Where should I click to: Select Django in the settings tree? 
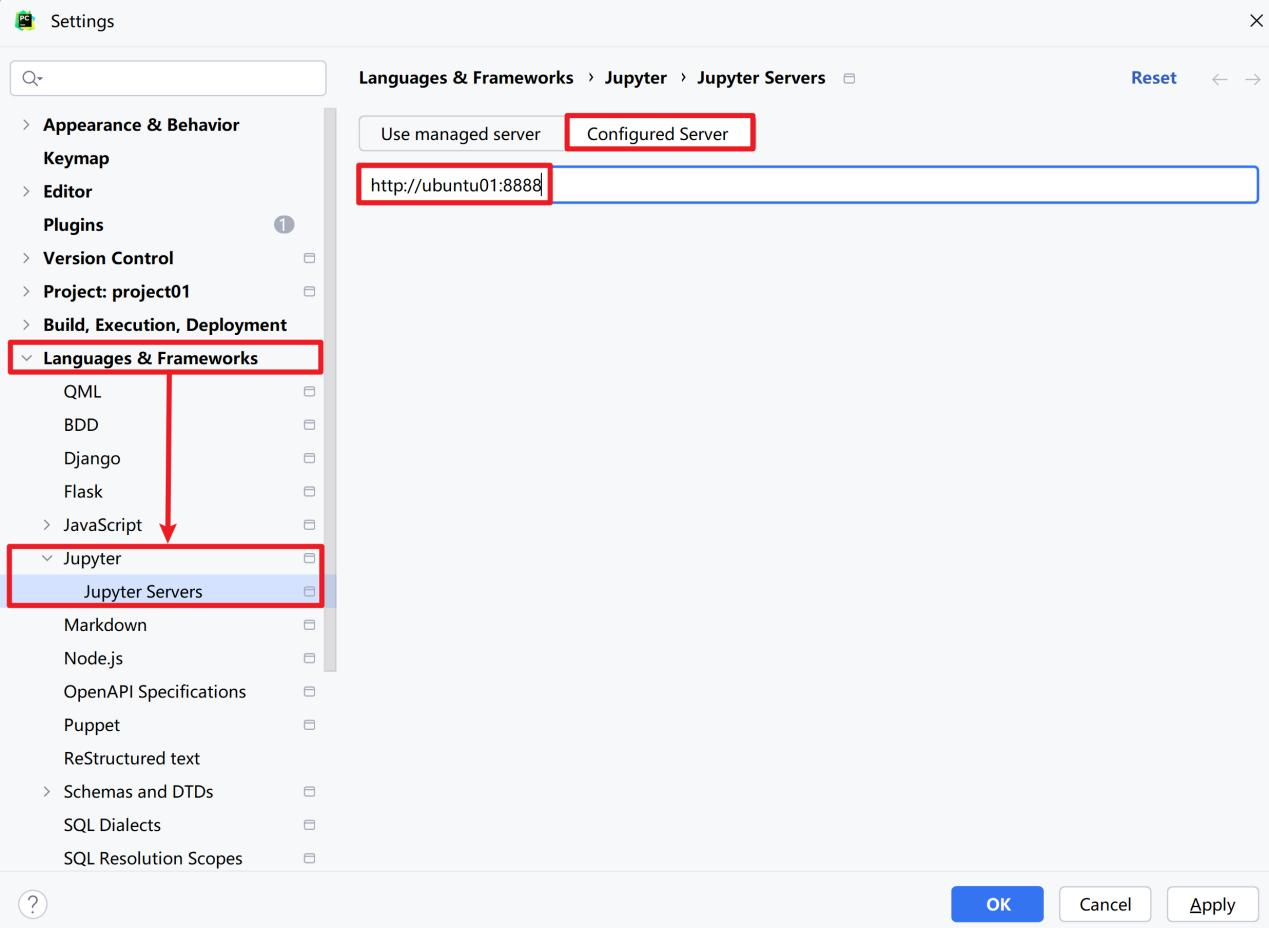coord(92,458)
